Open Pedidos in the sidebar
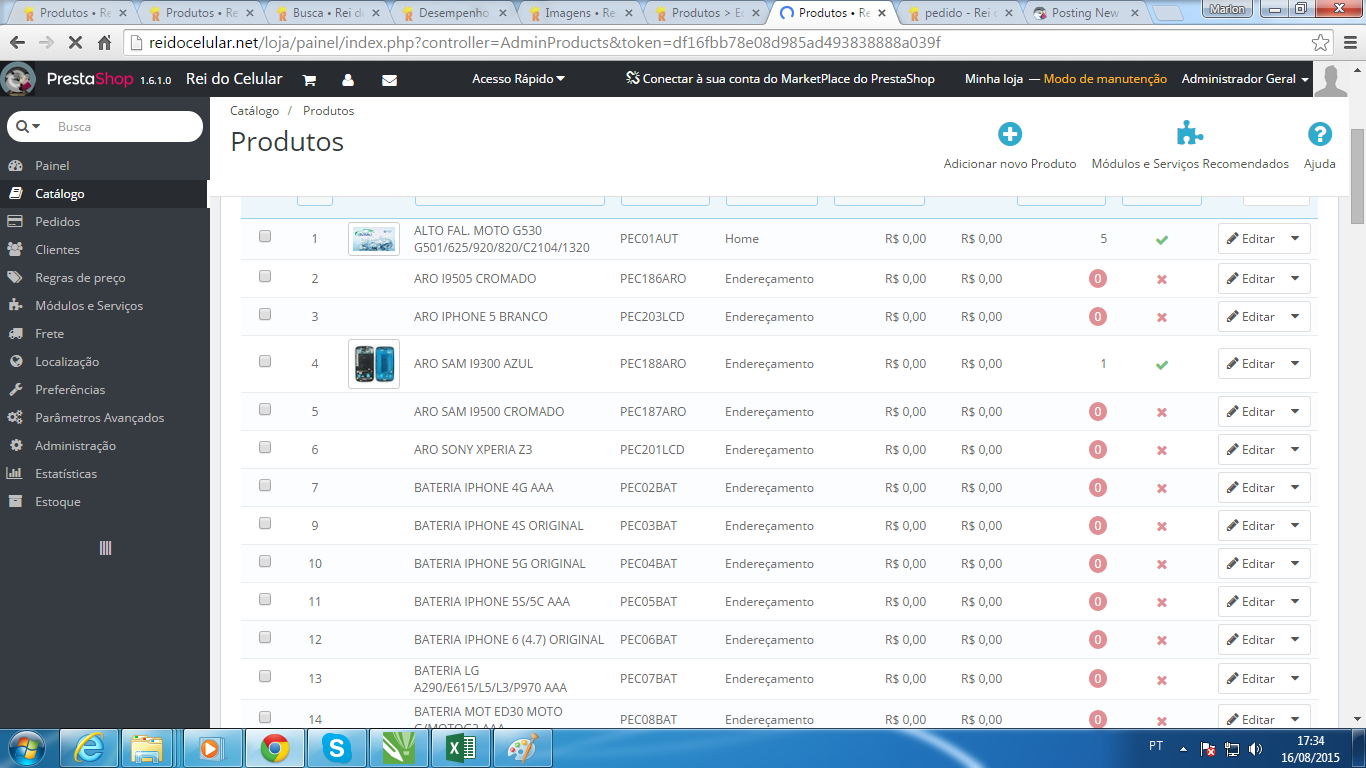This screenshot has height=768, width=1366. click(104, 222)
